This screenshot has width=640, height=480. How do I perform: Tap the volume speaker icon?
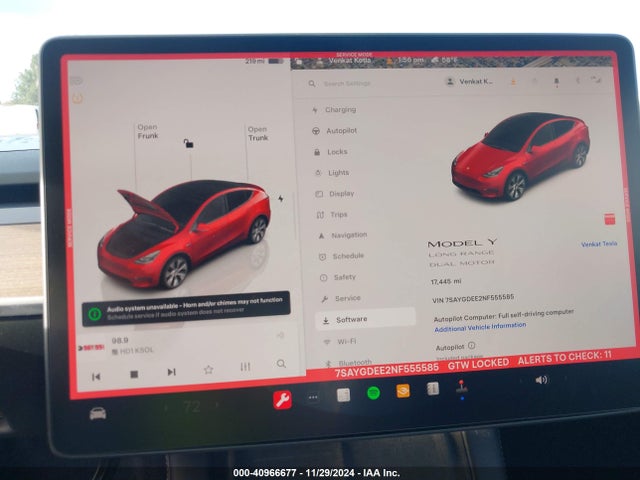pos(542,380)
